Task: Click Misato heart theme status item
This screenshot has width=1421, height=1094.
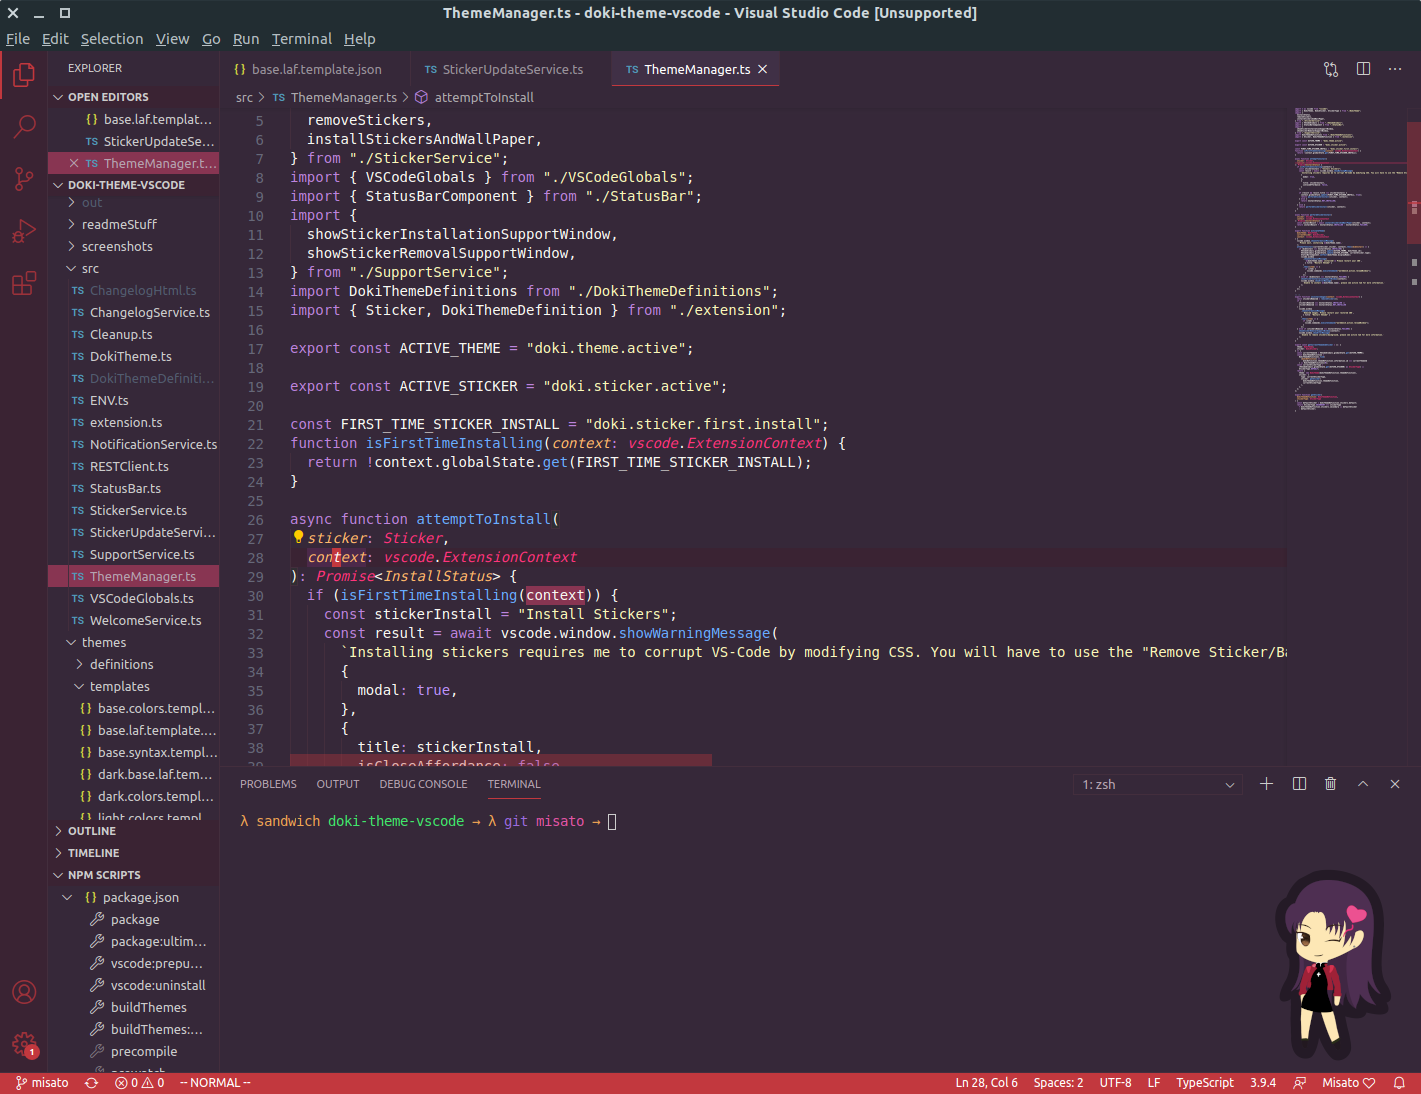Action: [1348, 1083]
